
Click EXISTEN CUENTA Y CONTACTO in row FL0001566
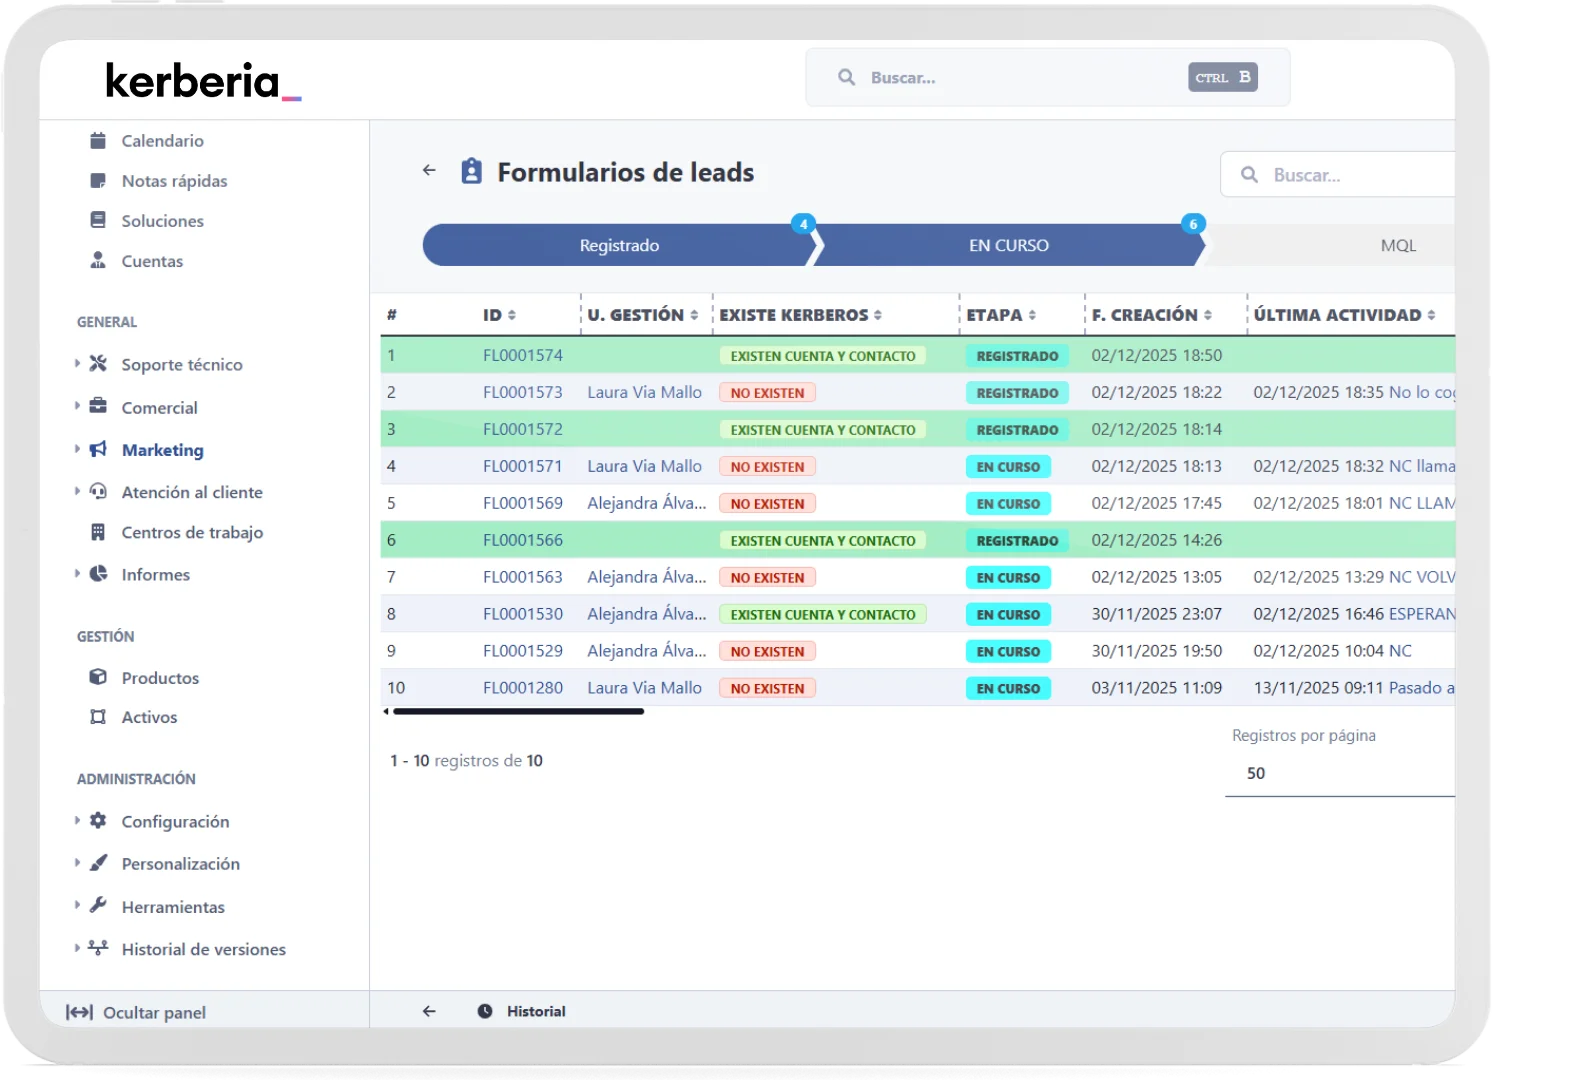pos(822,540)
